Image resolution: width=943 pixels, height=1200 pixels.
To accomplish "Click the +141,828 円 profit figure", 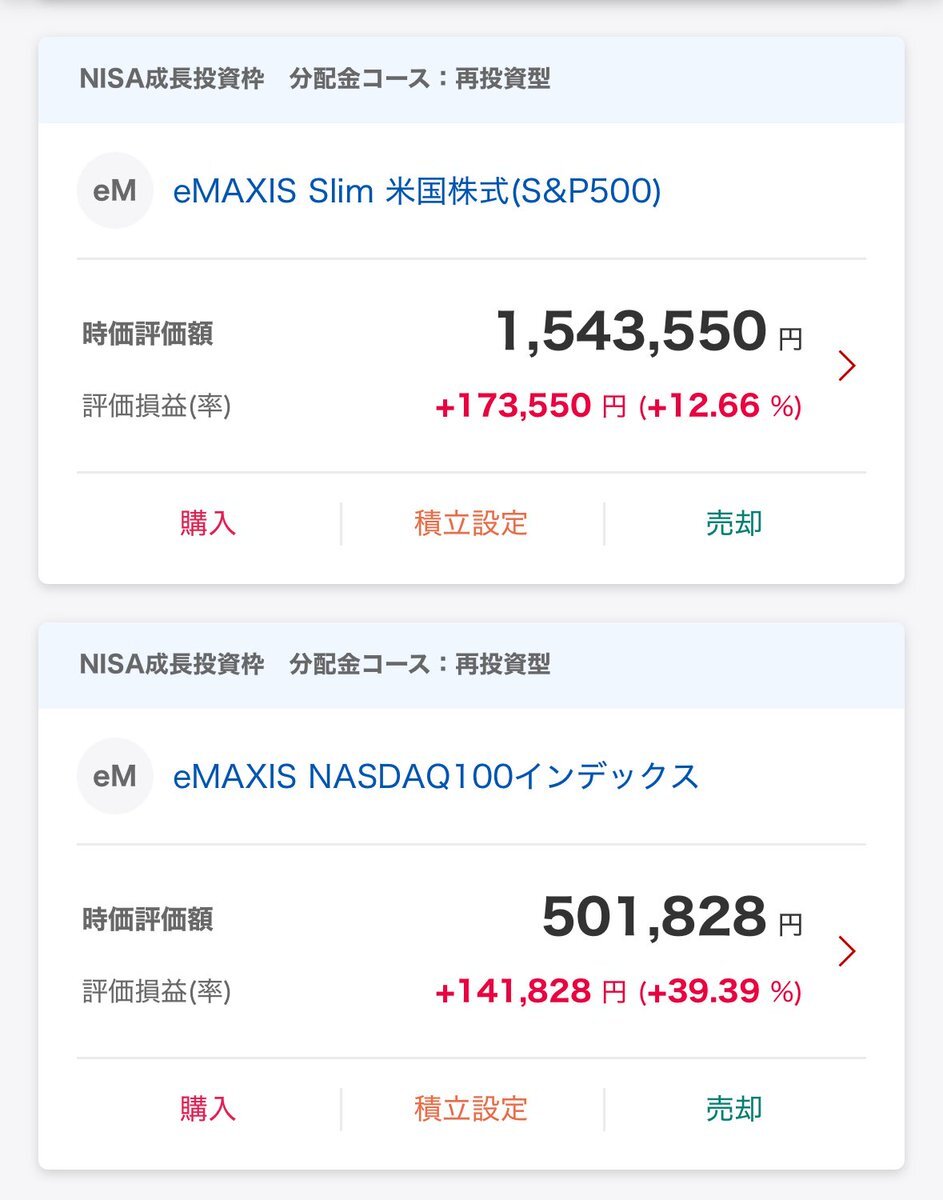I will (x=530, y=991).
